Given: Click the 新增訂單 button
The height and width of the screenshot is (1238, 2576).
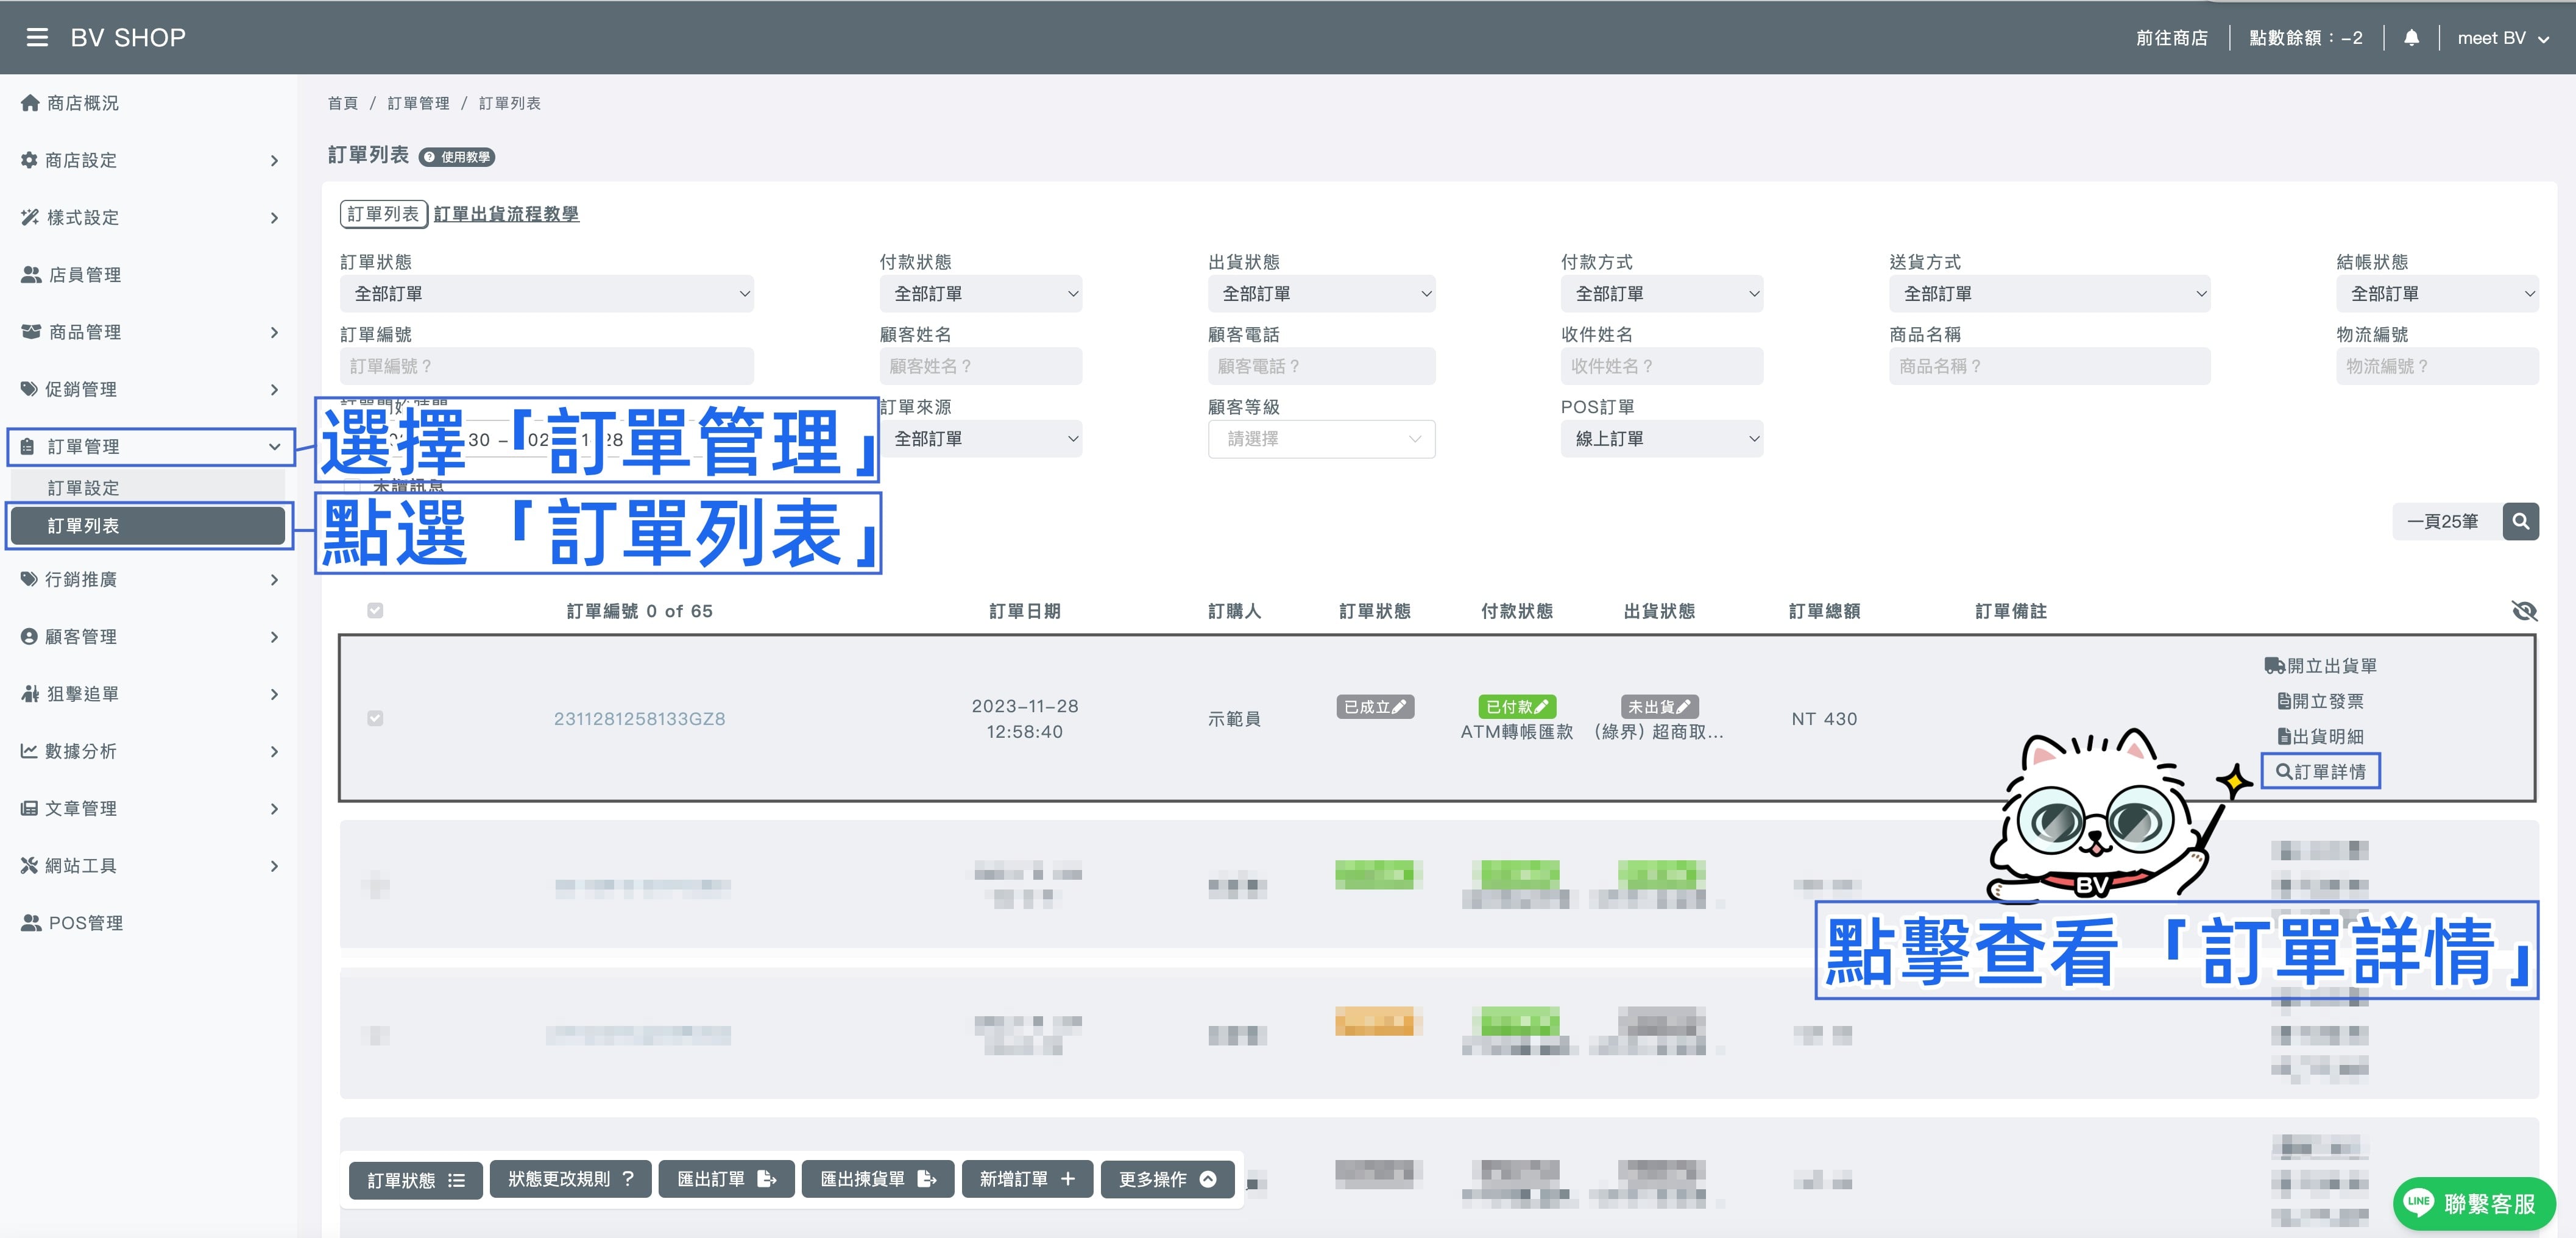Looking at the screenshot, I should 1027,1179.
